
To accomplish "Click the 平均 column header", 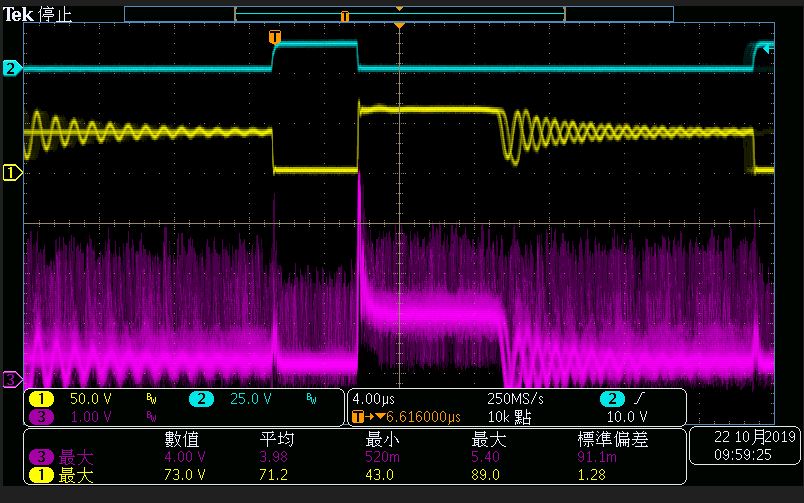I will coord(277,439).
